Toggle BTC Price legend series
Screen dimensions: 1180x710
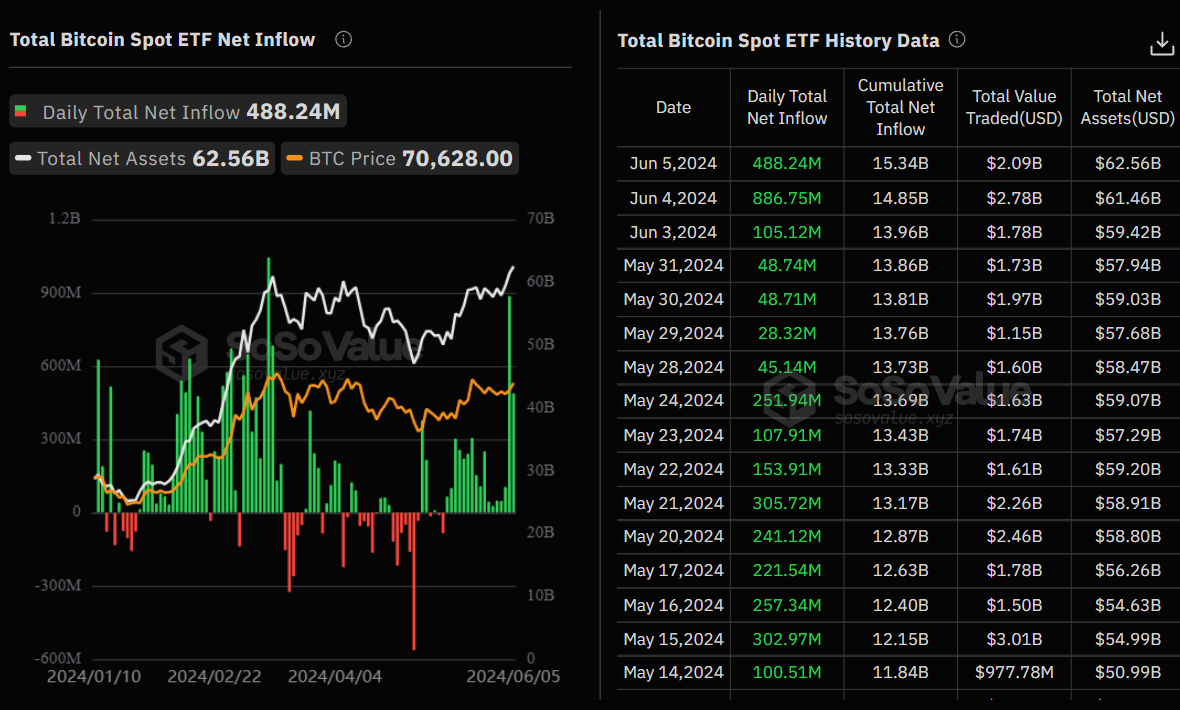coord(400,158)
